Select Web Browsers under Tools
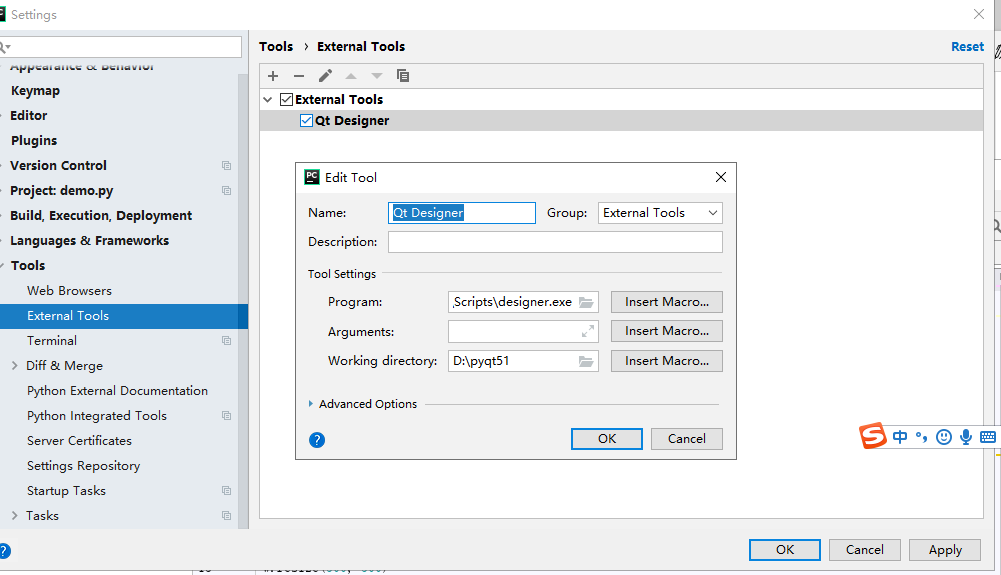 69,291
